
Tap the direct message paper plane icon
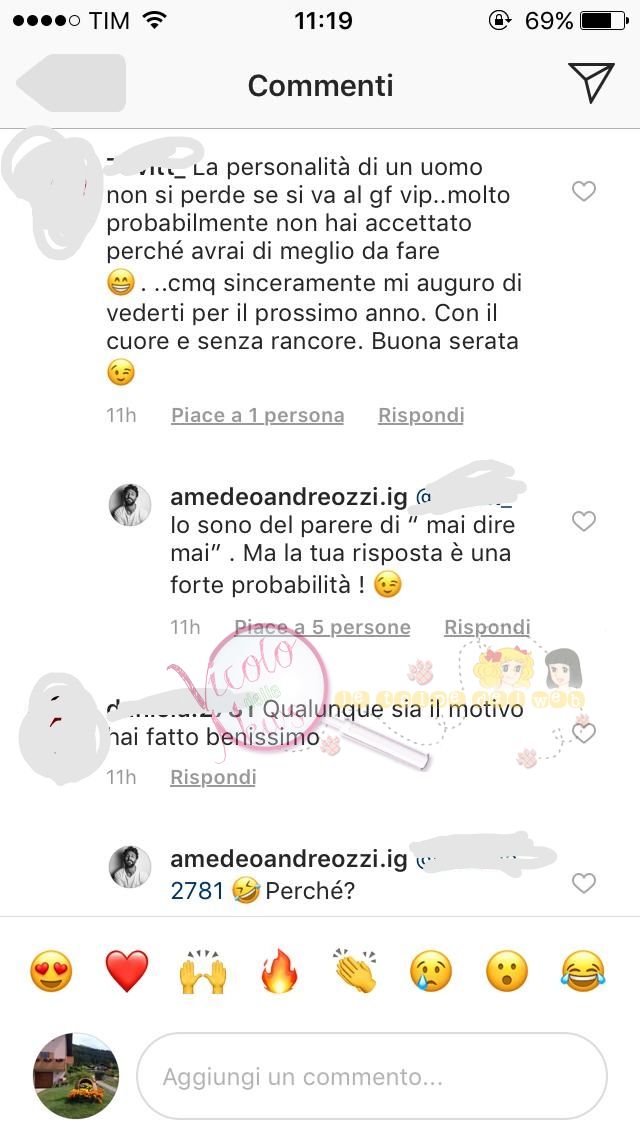pos(591,82)
